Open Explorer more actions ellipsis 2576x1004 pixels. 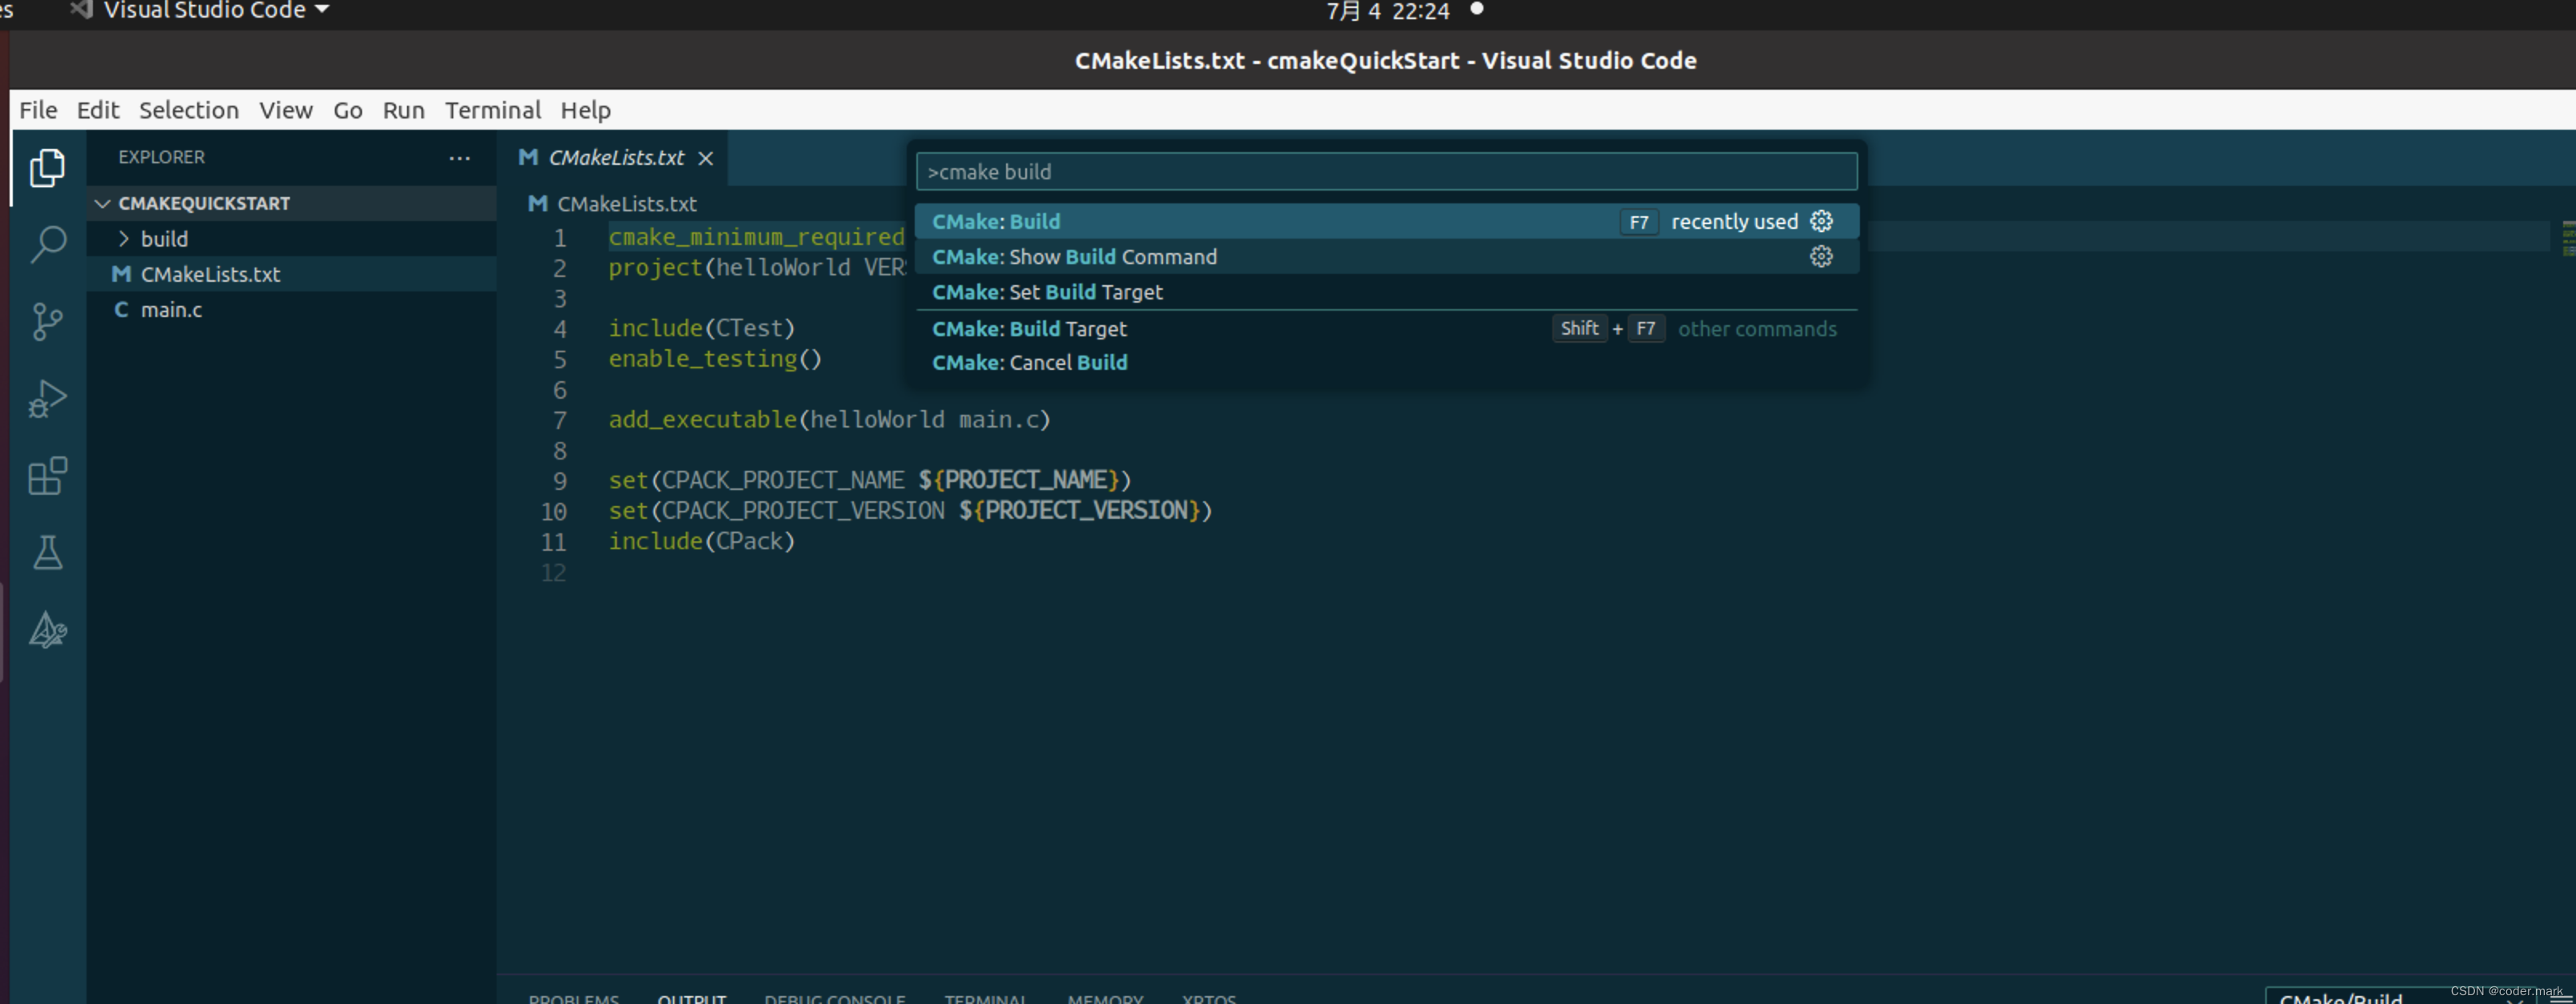point(459,158)
